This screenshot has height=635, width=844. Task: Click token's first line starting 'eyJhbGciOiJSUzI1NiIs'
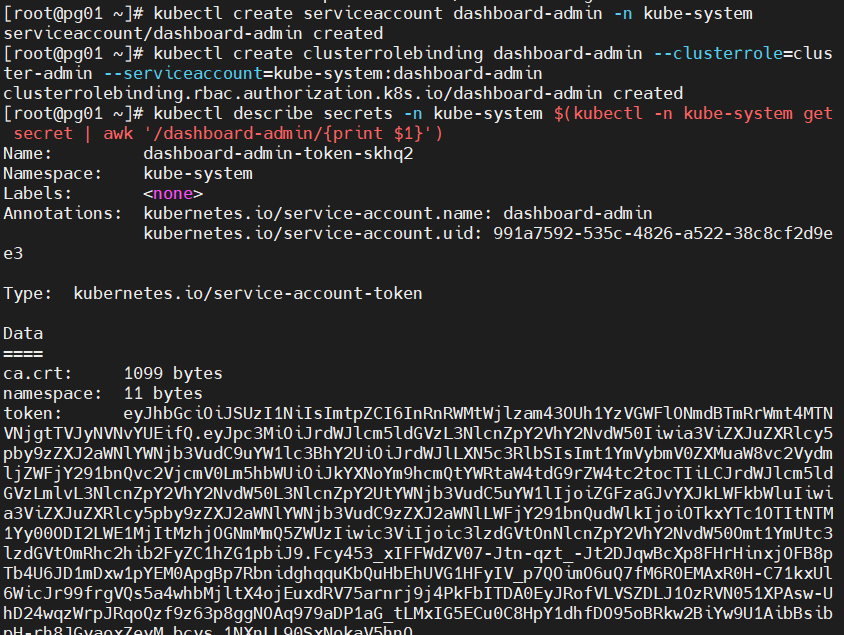[x=478, y=414]
